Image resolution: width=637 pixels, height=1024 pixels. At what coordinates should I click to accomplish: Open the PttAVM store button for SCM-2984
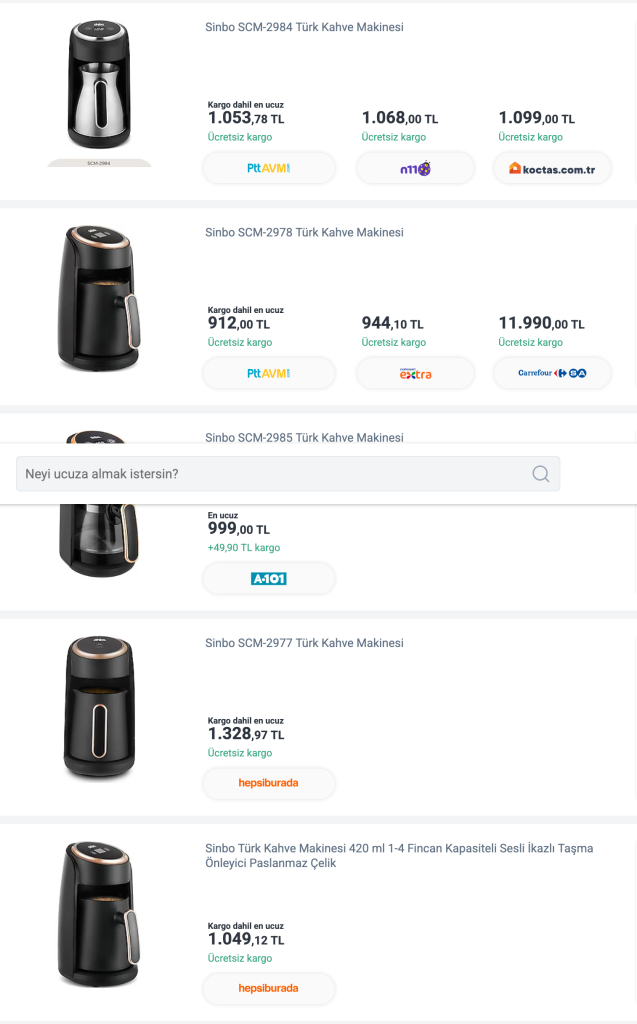click(x=269, y=168)
